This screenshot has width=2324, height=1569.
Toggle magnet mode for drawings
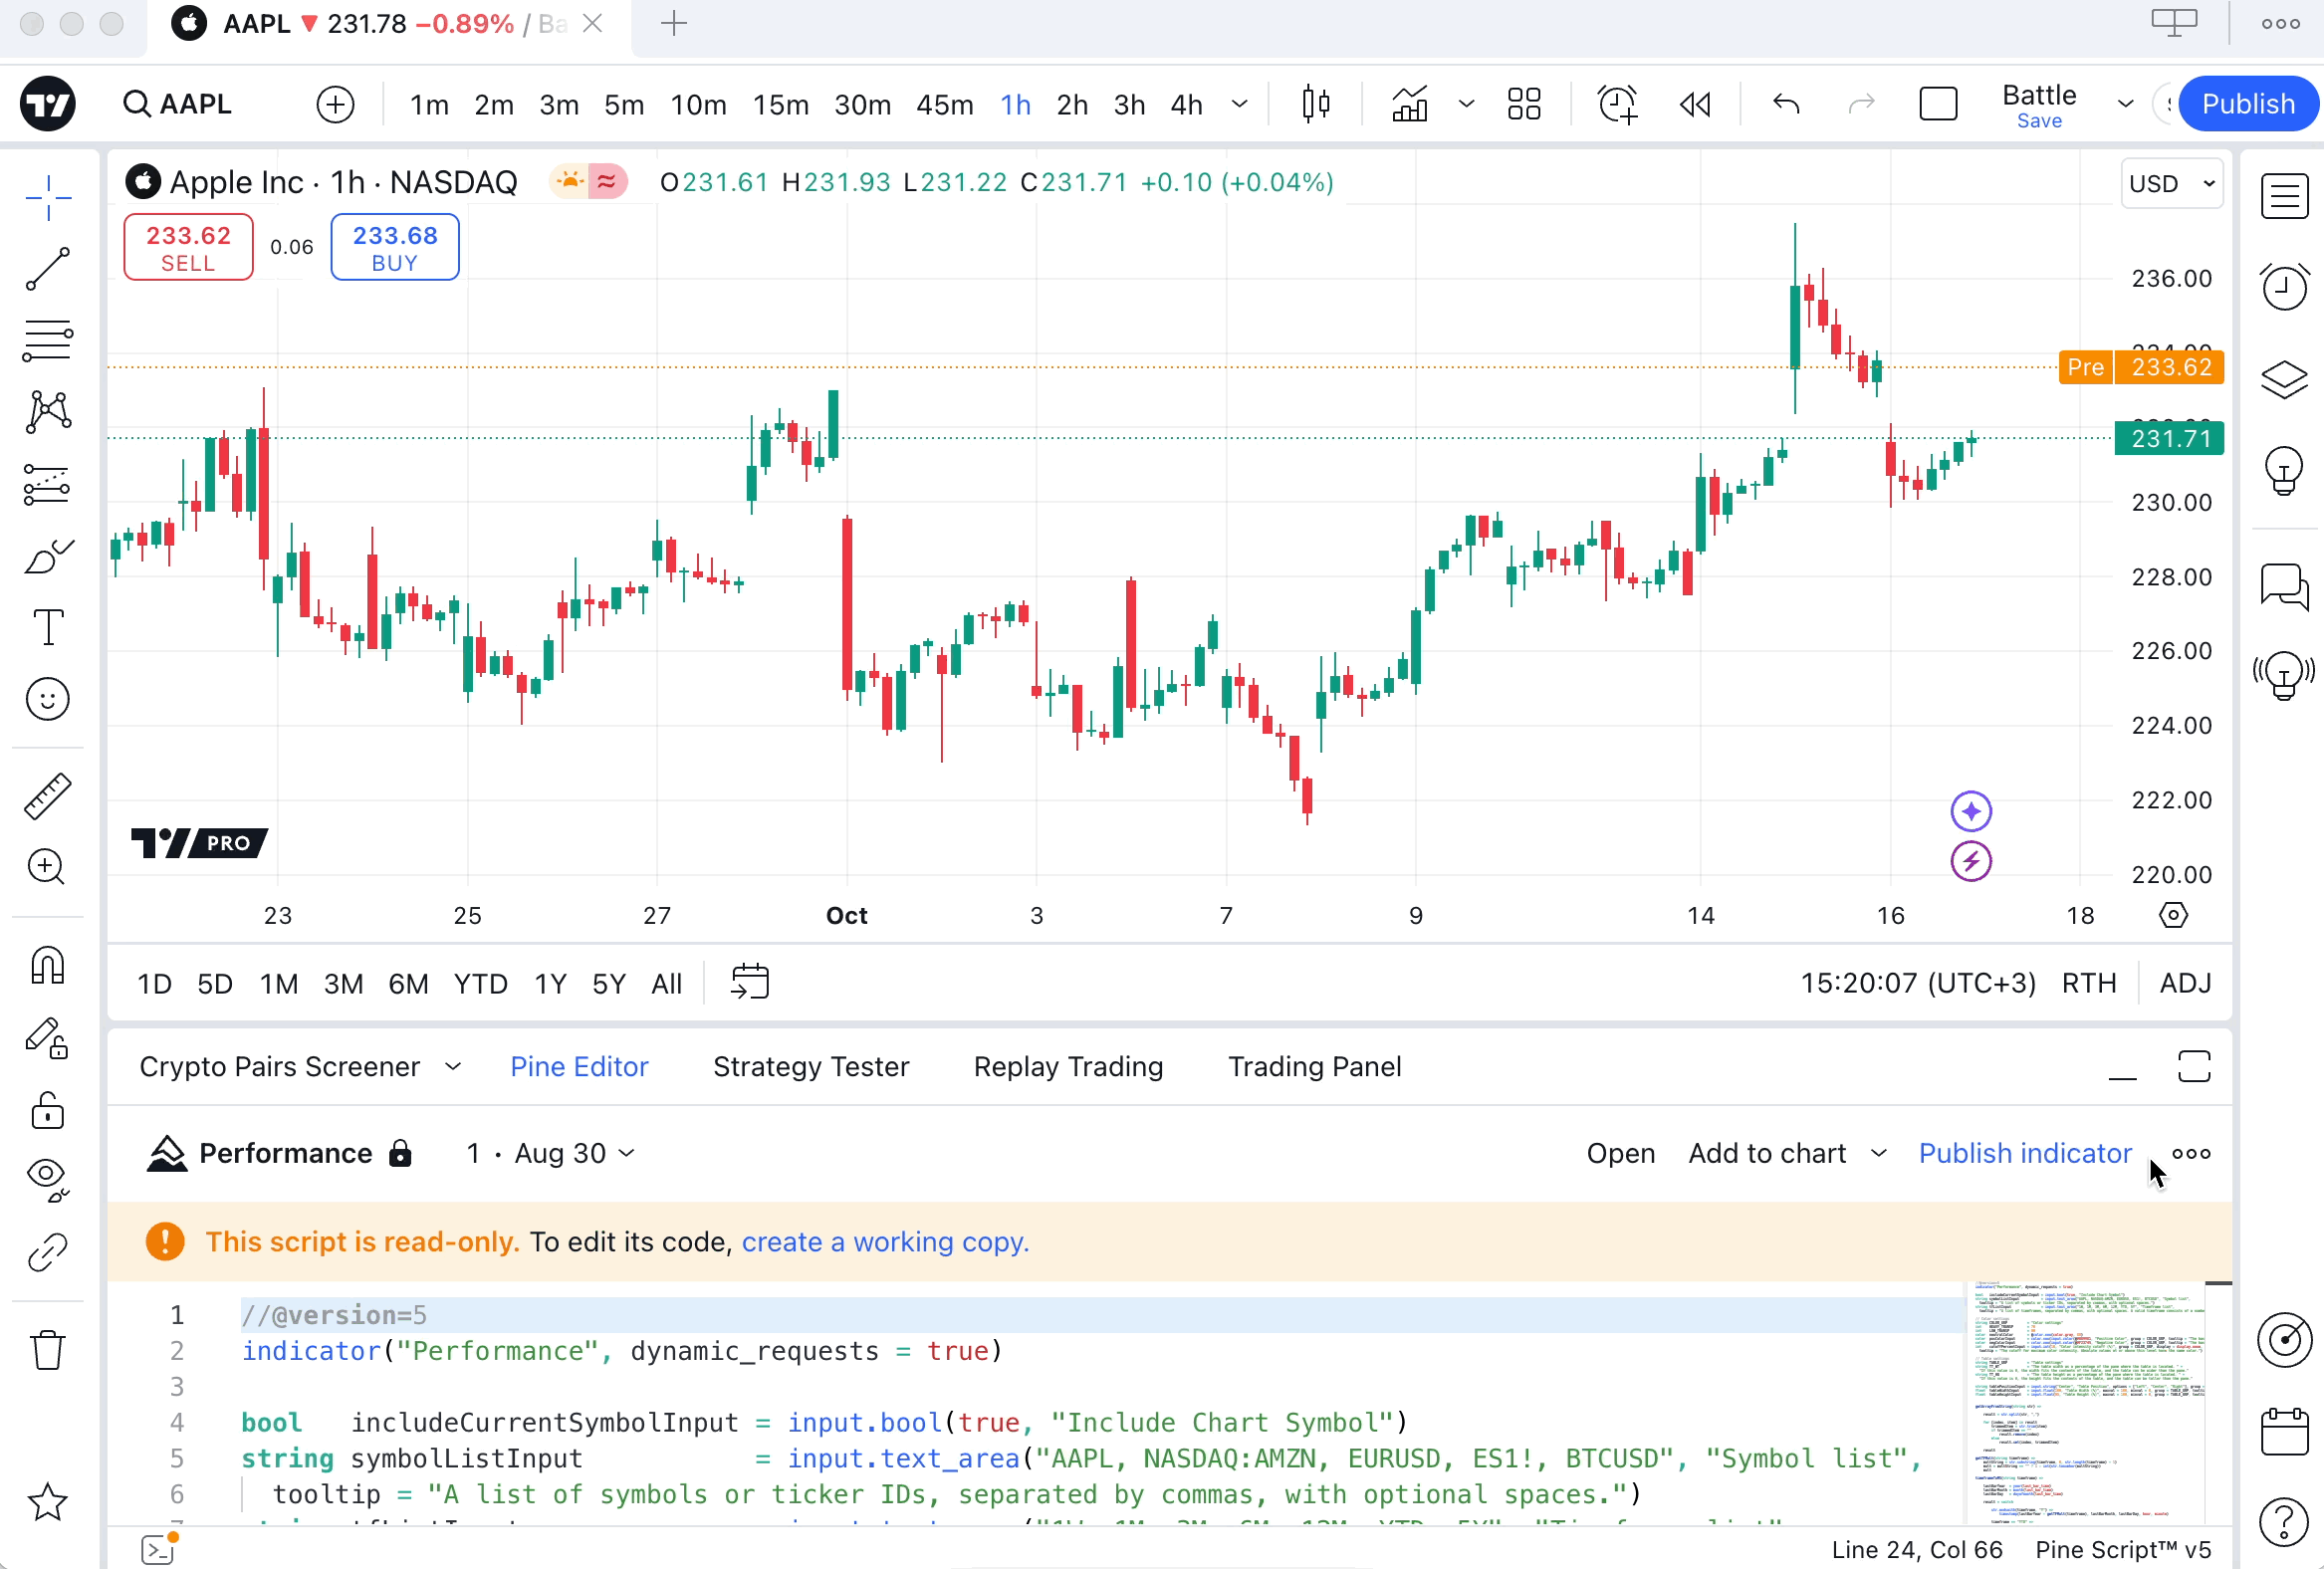(48, 966)
